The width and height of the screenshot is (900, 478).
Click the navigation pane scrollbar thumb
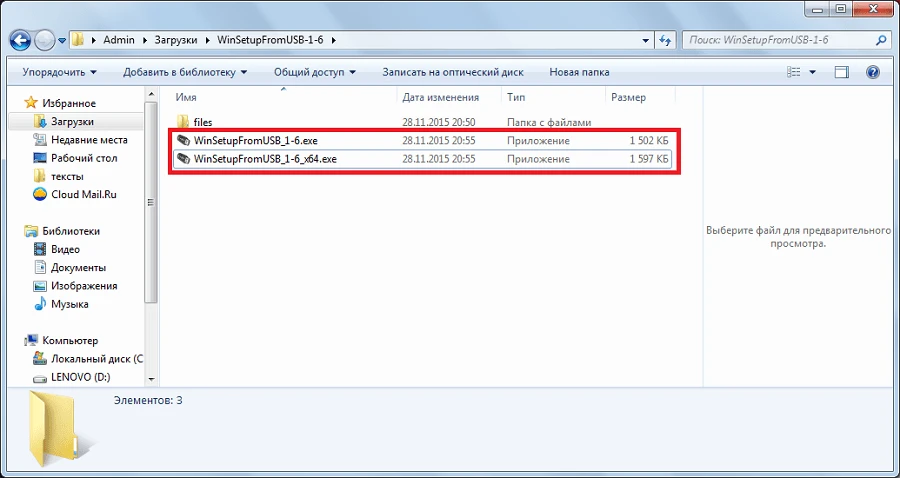click(152, 203)
